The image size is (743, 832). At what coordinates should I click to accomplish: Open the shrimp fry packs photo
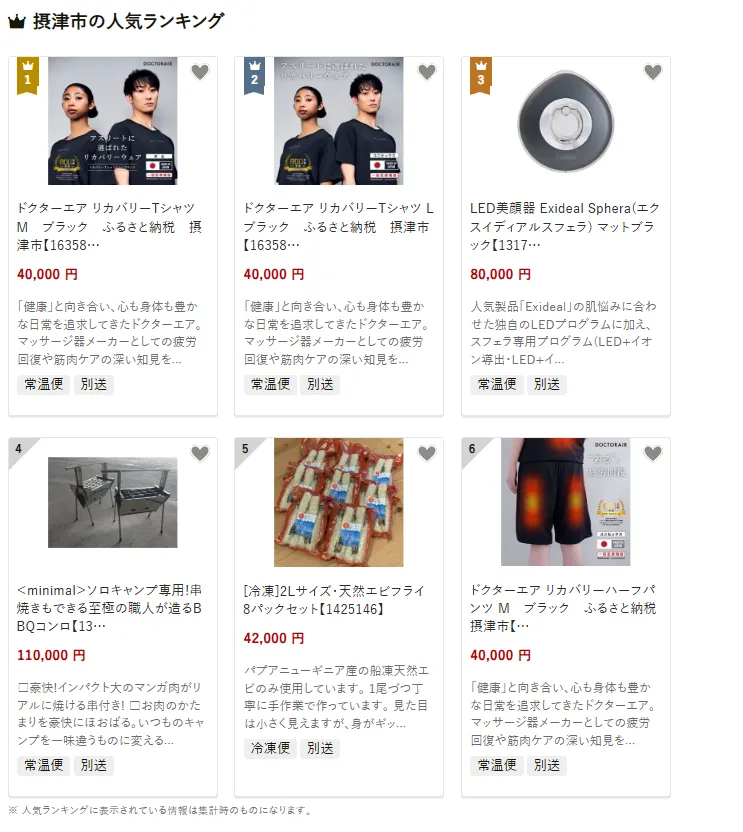pyautogui.click(x=339, y=502)
